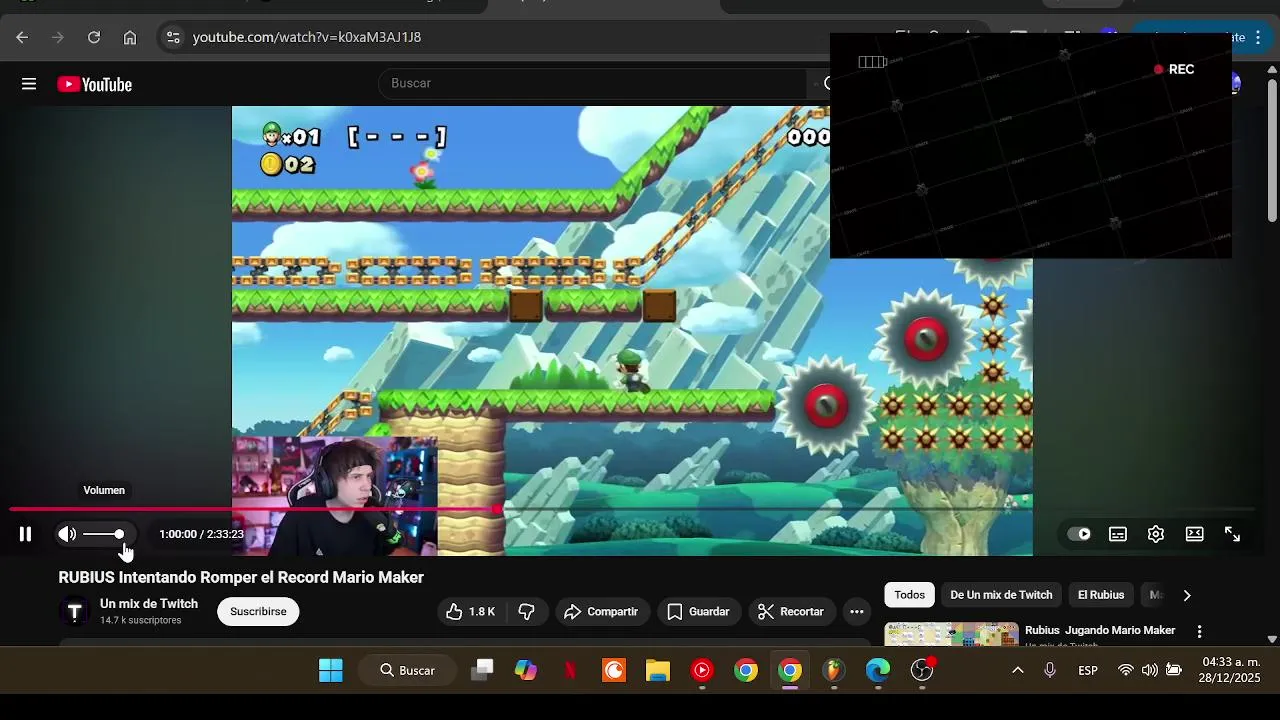The height and width of the screenshot is (720, 1280).
Task: Open the YouTube hamburger guide menu
Action: [x=29, y=84]
